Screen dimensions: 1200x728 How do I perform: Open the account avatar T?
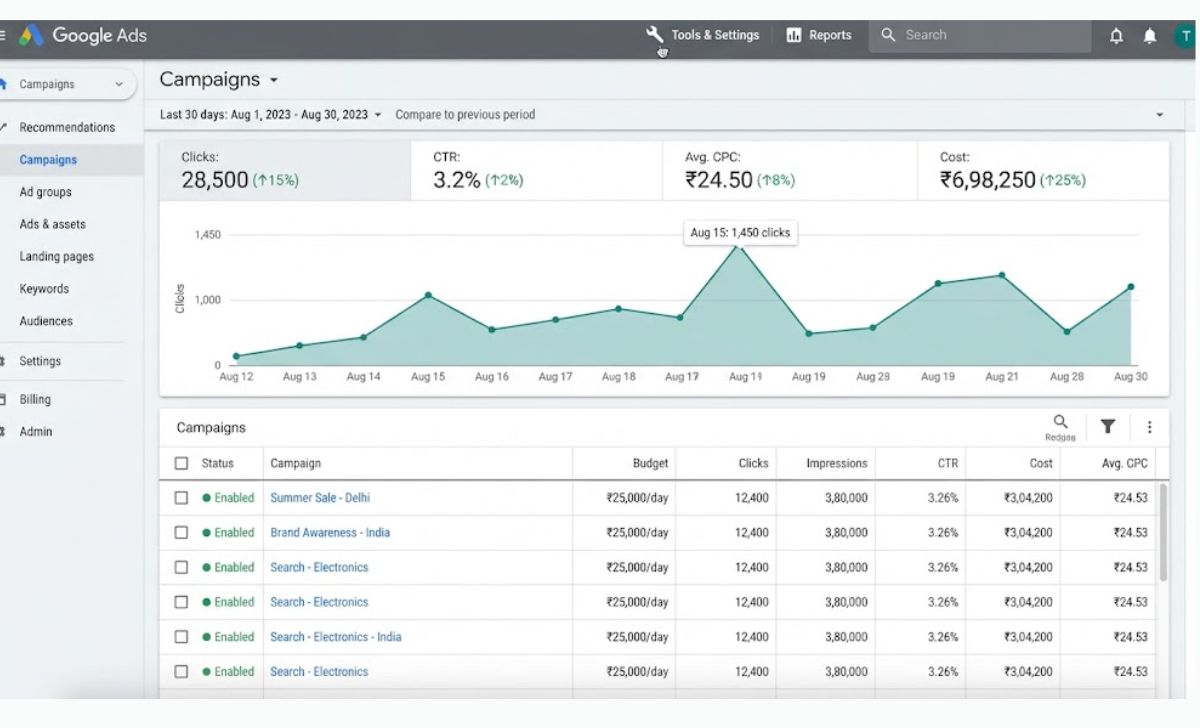tap(1185, 36)
